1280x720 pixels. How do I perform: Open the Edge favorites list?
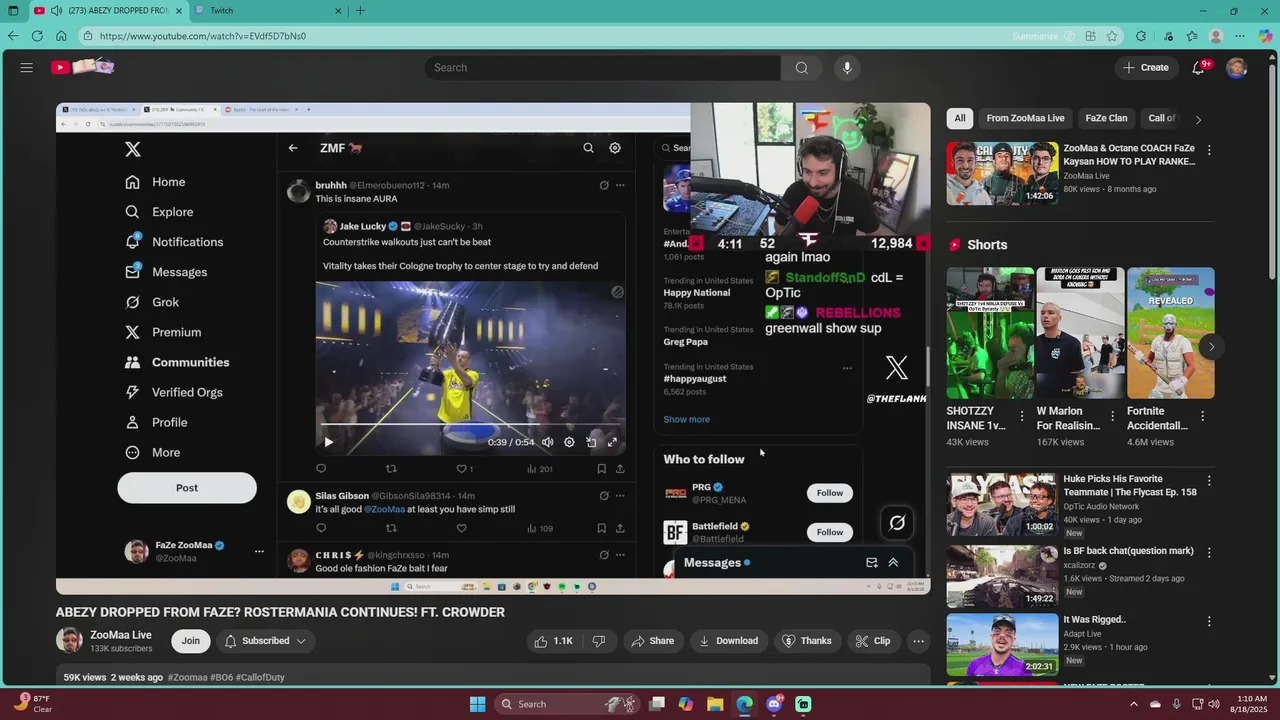pyautogui.click(x=1192, y=36)
